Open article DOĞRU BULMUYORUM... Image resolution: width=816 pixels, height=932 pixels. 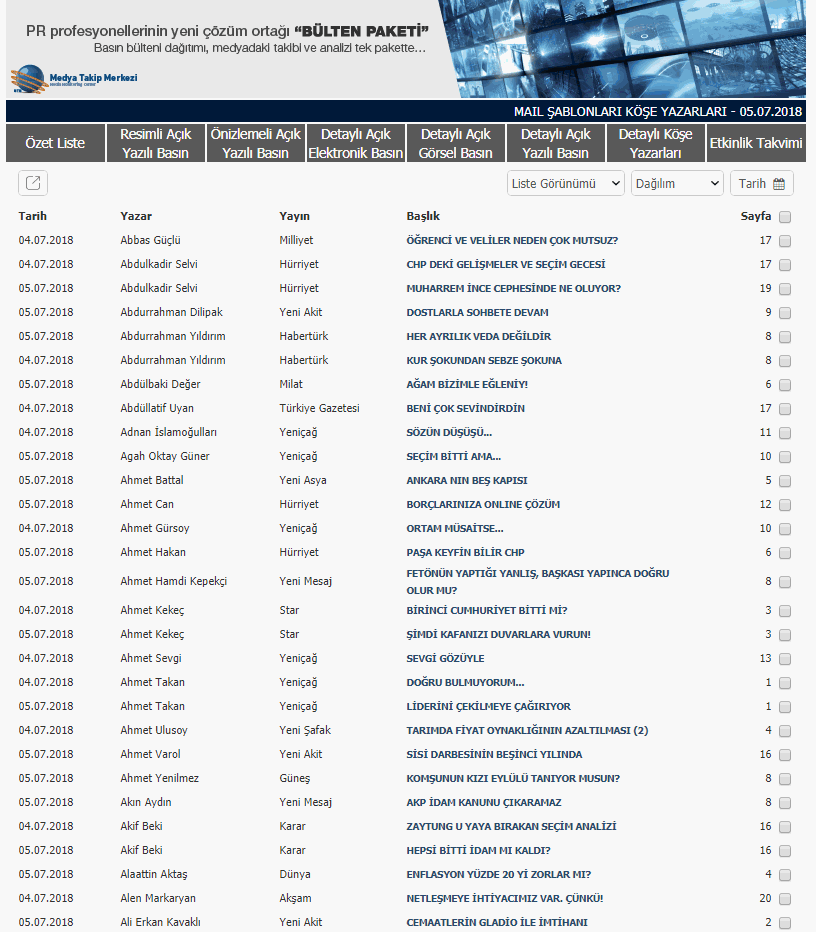click(x=465, y=682)
